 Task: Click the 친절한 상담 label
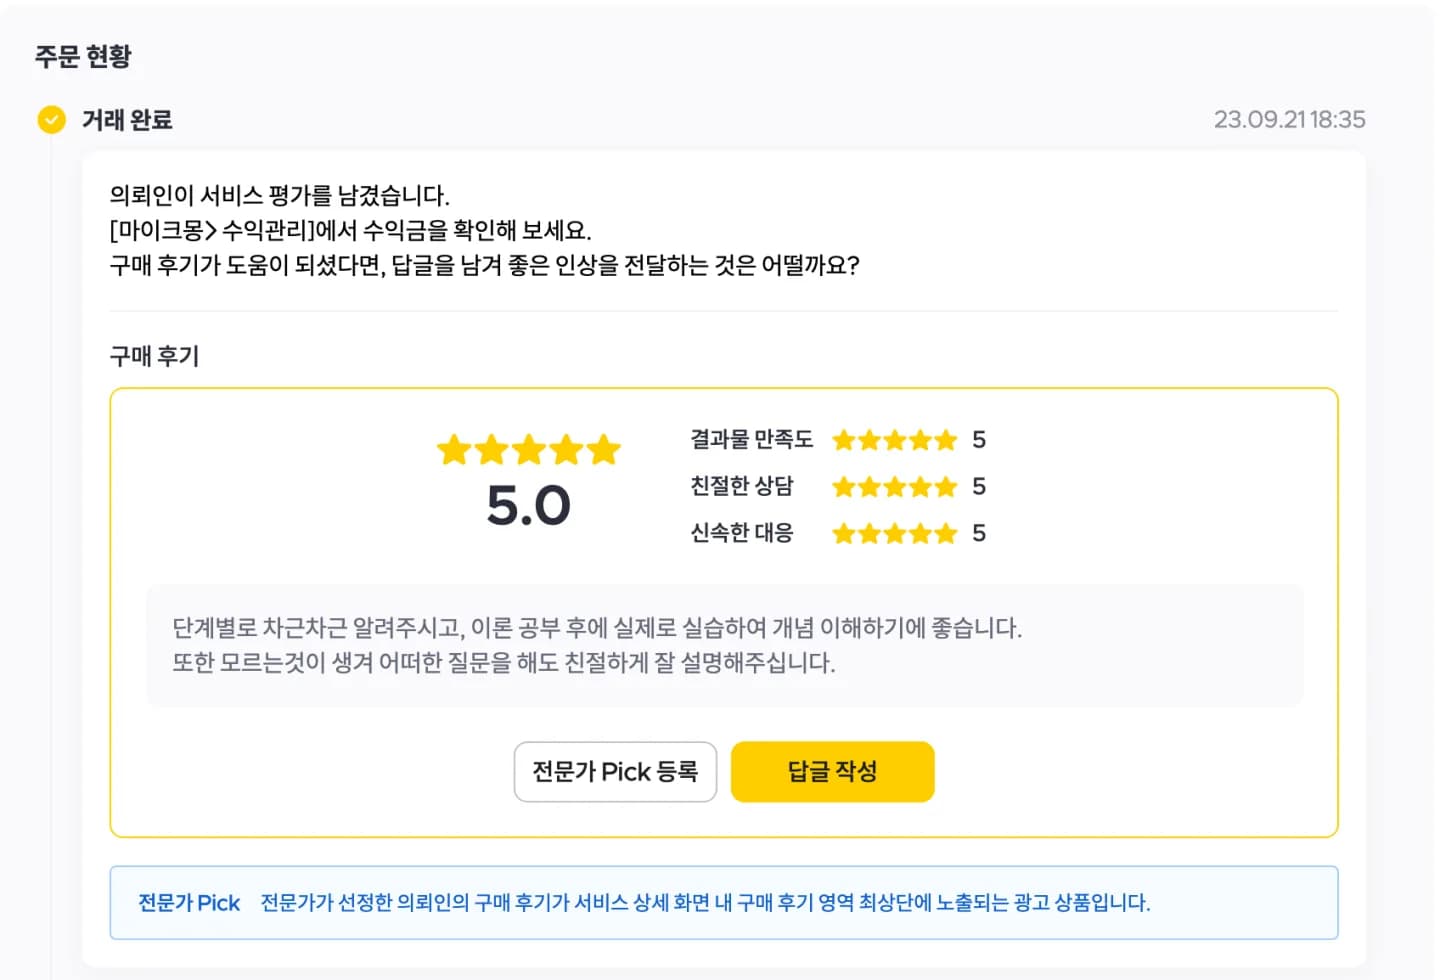point(741,487)
